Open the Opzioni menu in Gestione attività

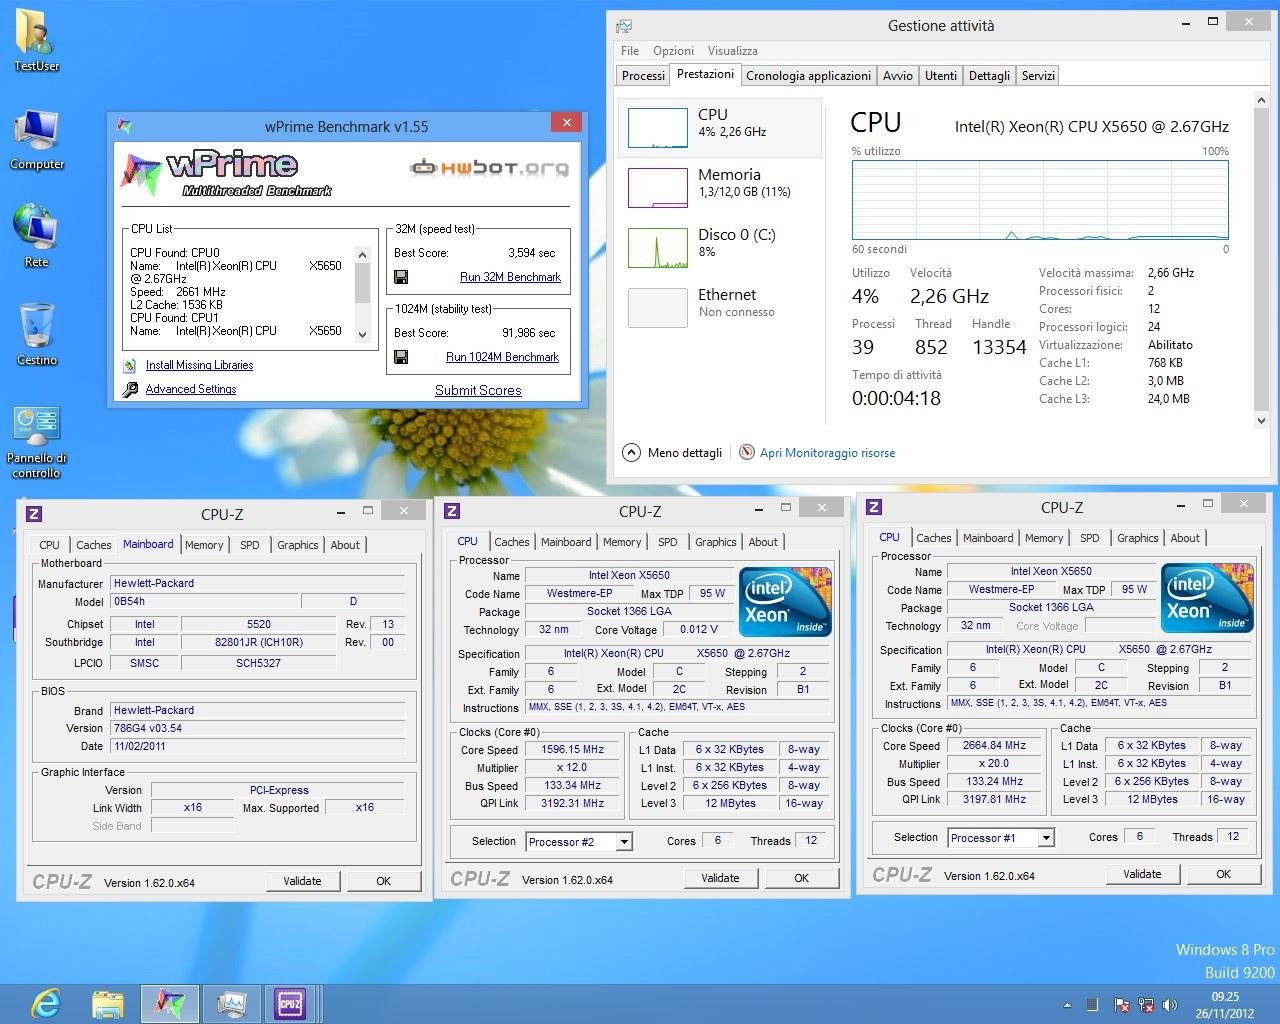[673, 51]
